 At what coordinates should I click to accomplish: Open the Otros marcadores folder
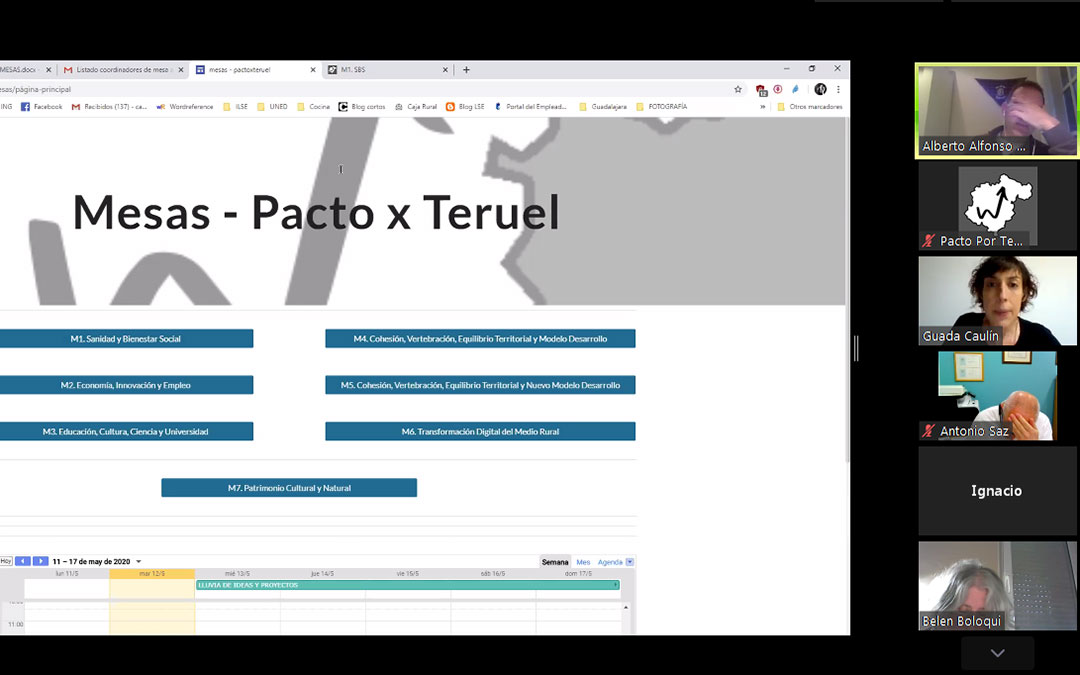[x=809, y=107]
